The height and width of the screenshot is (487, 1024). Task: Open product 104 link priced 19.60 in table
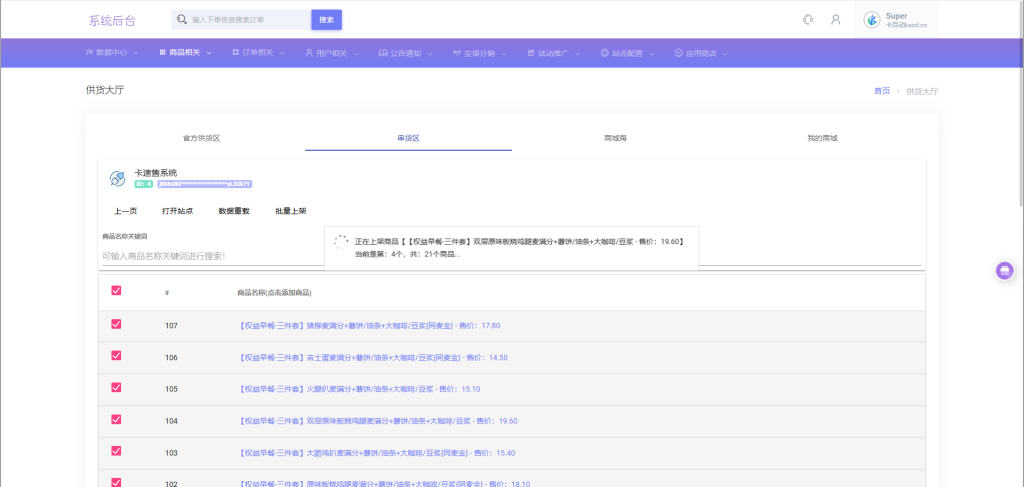[377, 421]
